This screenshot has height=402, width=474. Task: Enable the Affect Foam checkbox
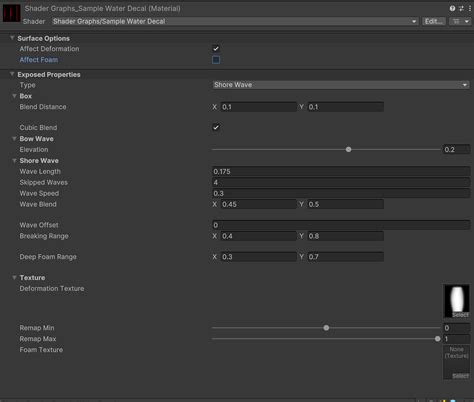click(x=216, y=60)
